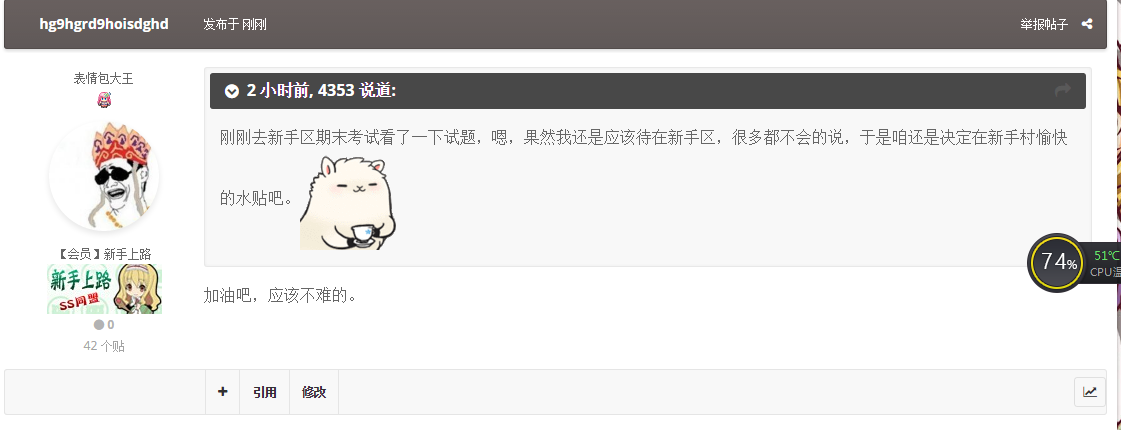Collapse the quote using the chevron icon

(x=231, y=91)
